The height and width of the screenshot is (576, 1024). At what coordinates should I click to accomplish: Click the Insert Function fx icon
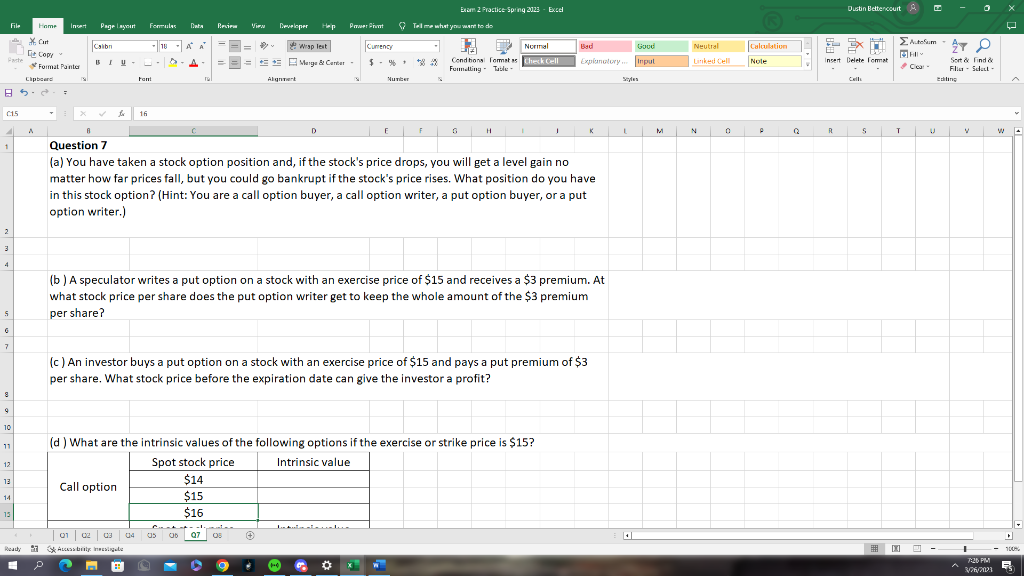pos(121,114)
